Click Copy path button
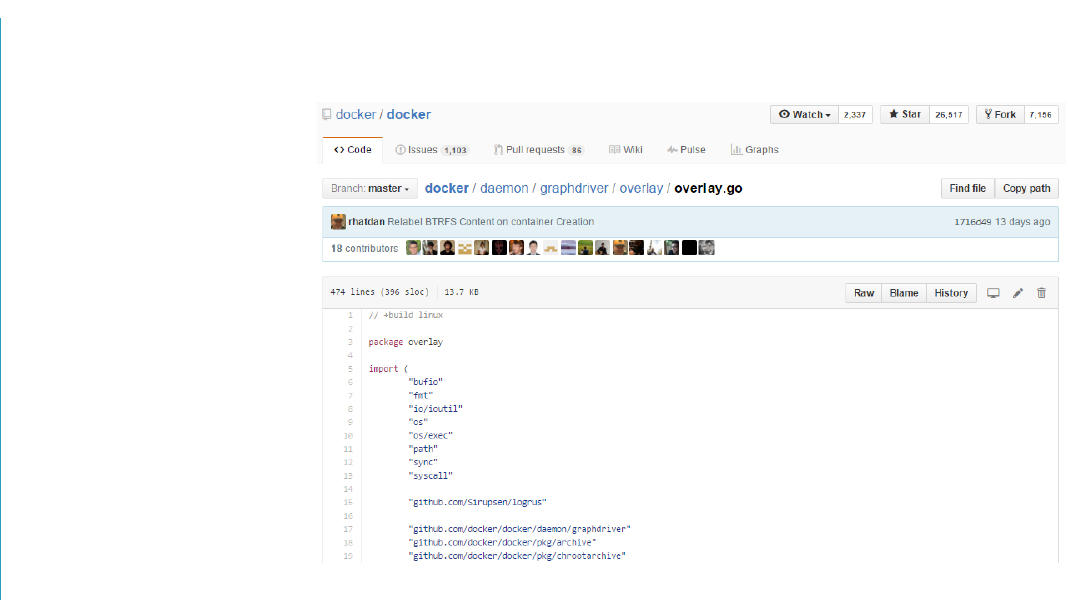1068x600 pixels. [x=1026, y=189]
